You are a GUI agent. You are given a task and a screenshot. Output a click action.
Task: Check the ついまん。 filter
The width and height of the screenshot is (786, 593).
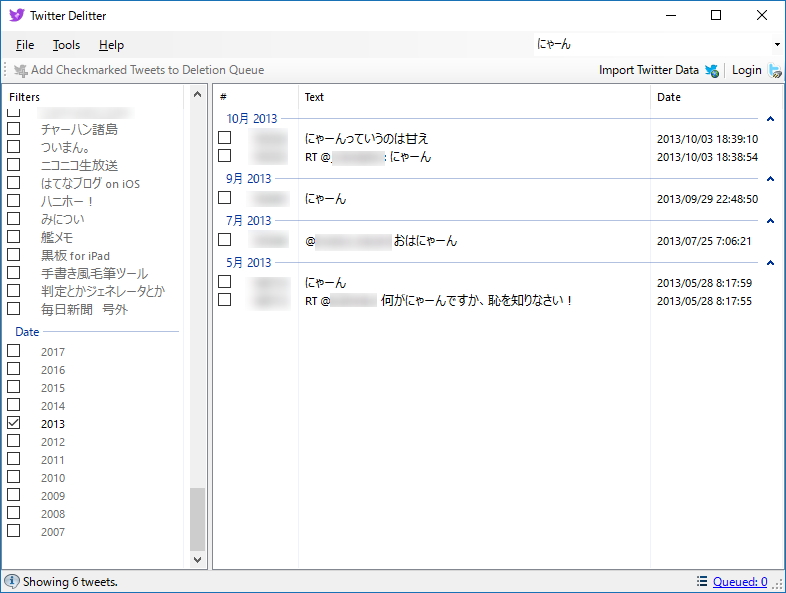[x=14, y=147]
